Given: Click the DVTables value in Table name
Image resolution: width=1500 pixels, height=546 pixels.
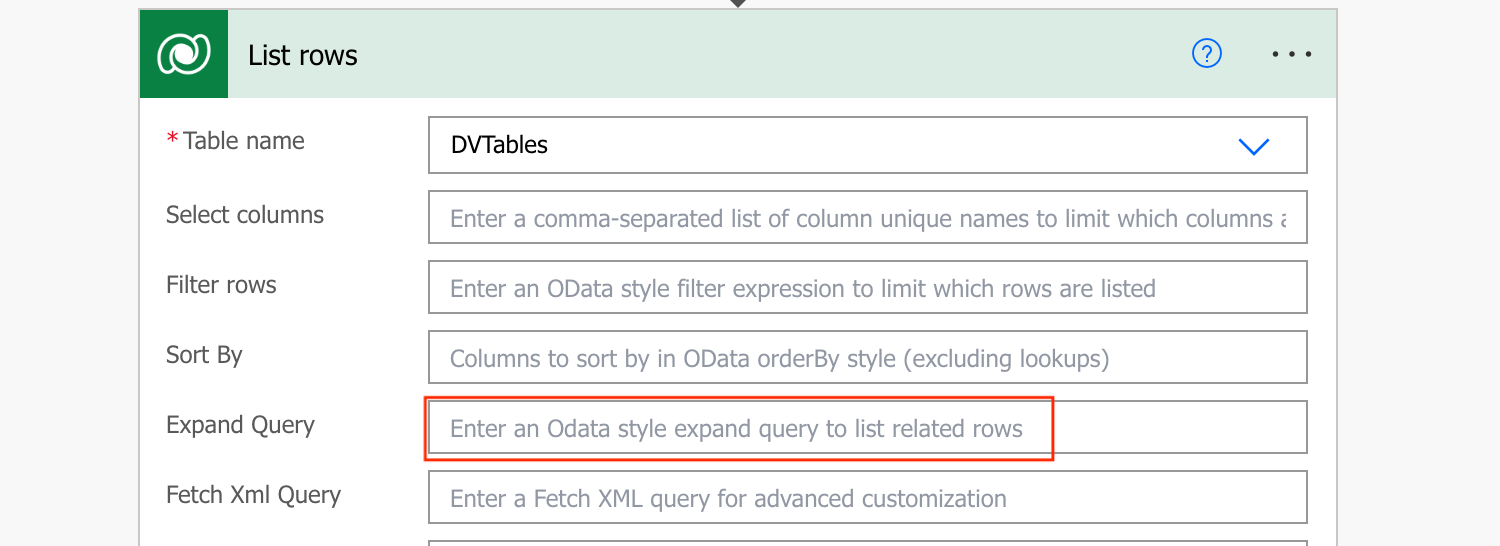Looking at the screenshot, I should pos(499,145).
